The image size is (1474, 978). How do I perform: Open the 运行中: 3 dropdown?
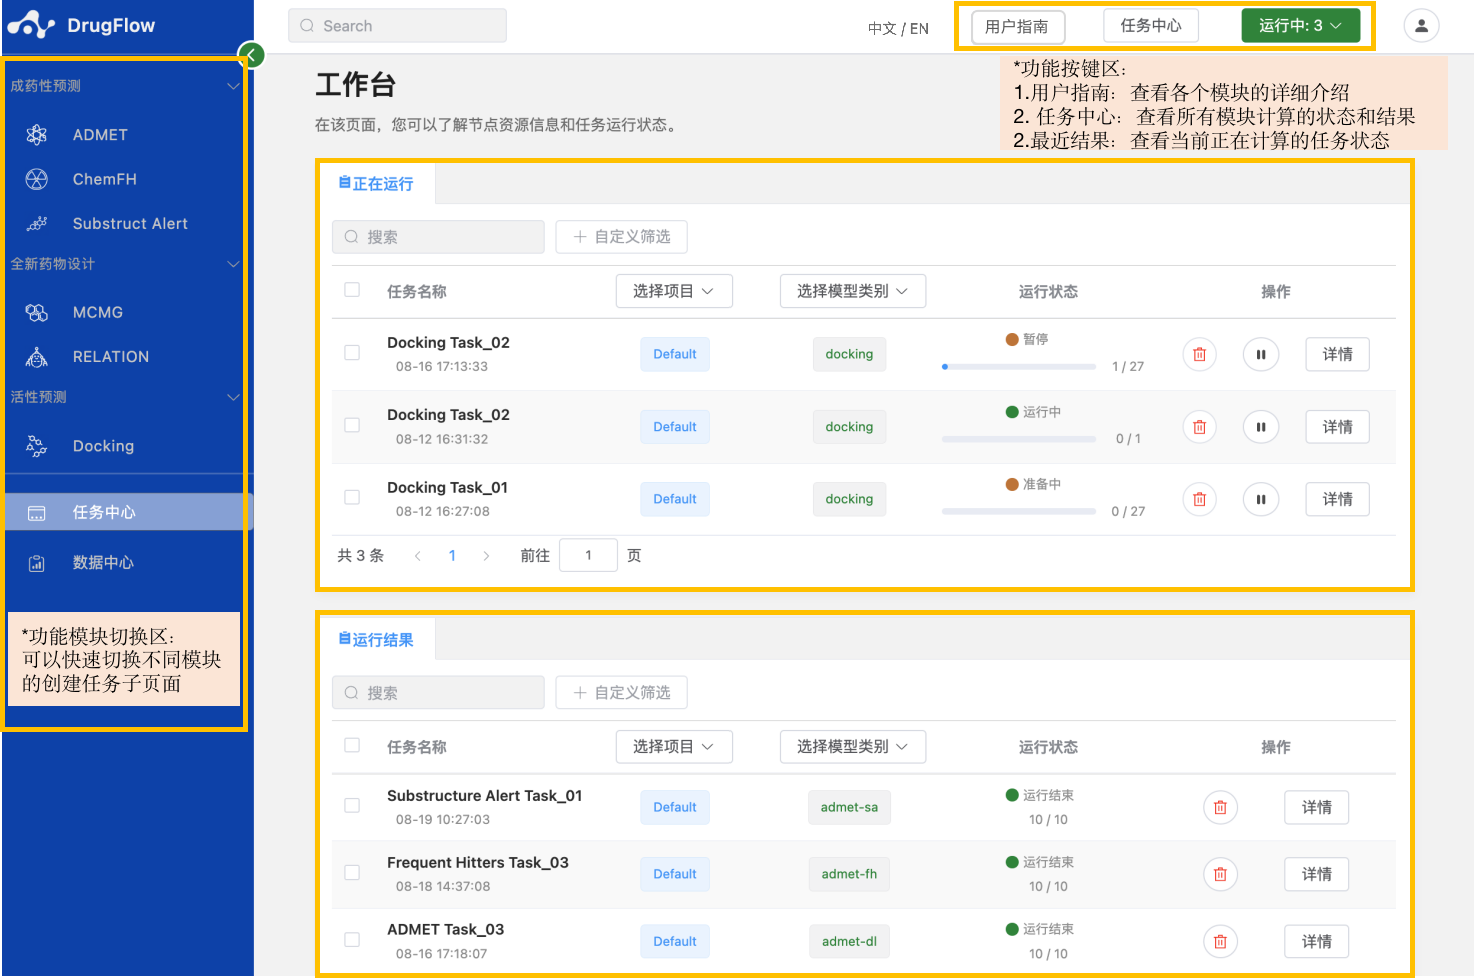click(x=1301, y=26)
